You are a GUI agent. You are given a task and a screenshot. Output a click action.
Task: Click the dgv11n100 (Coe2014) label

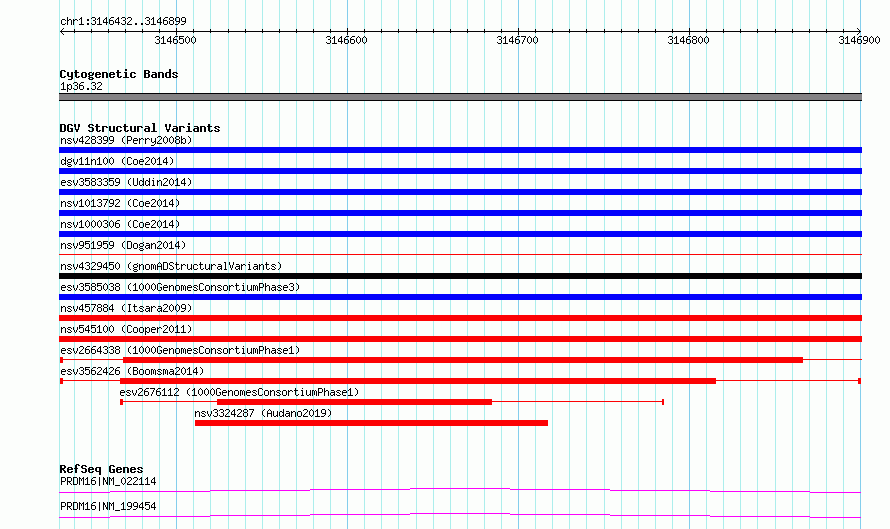[117, 161]
